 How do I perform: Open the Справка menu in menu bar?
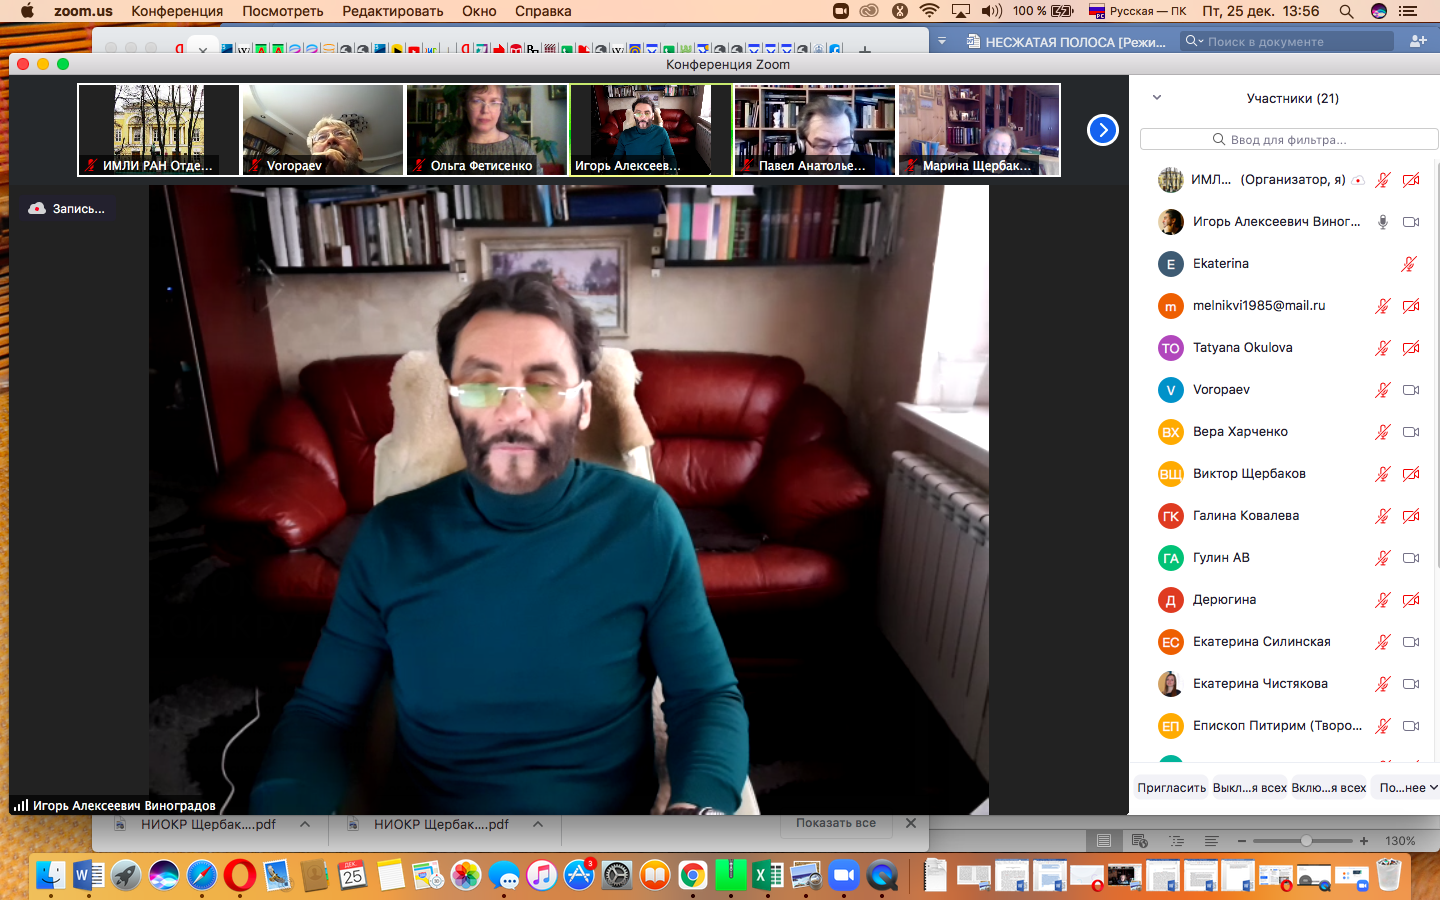pos(543,11)
